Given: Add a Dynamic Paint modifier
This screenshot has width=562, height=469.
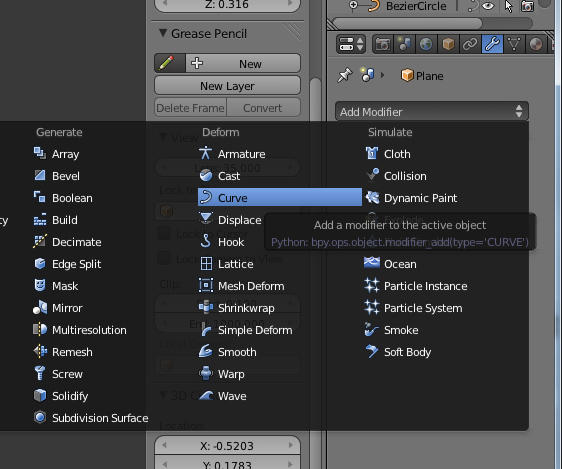Looking at the screenshot, I should click(x=411, y=198).
